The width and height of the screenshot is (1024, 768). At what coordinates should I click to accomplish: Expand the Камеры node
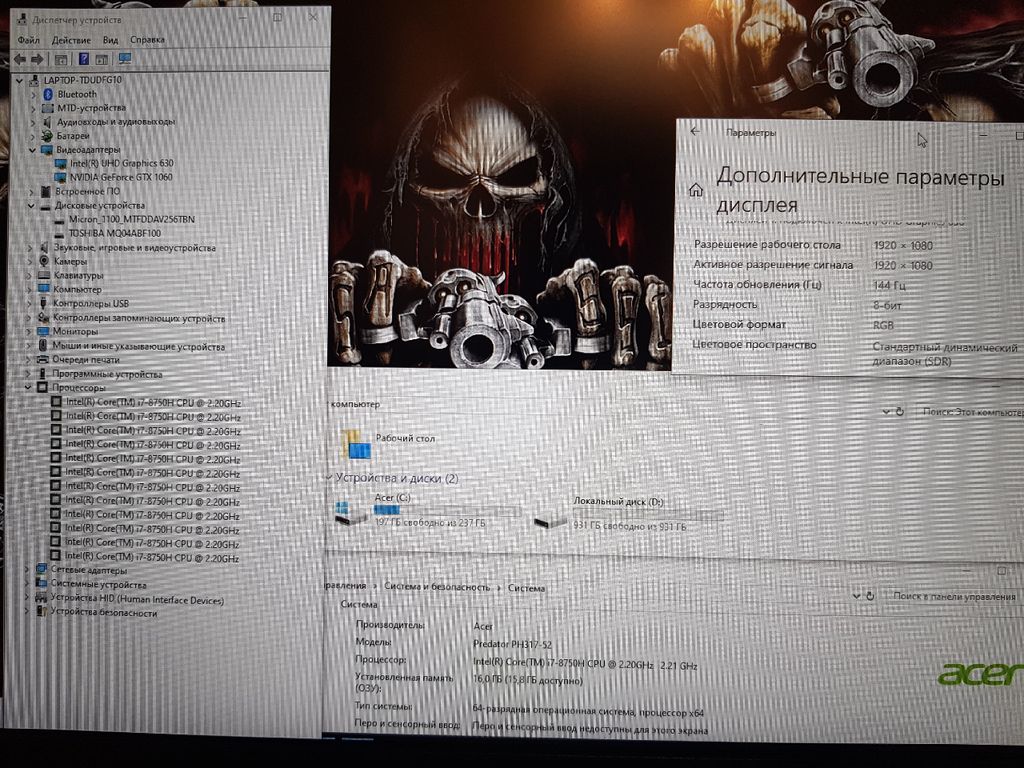(30, 262)
